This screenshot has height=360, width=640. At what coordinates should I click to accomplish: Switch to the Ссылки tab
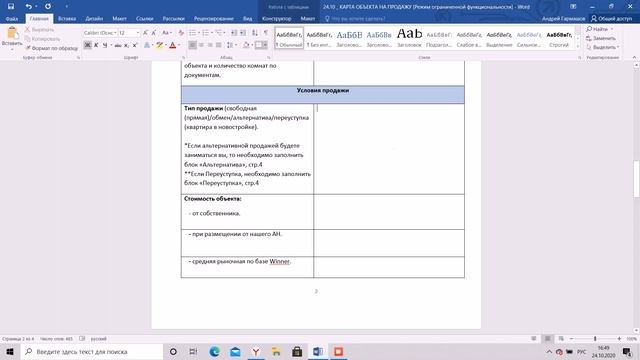click(144, 18)
